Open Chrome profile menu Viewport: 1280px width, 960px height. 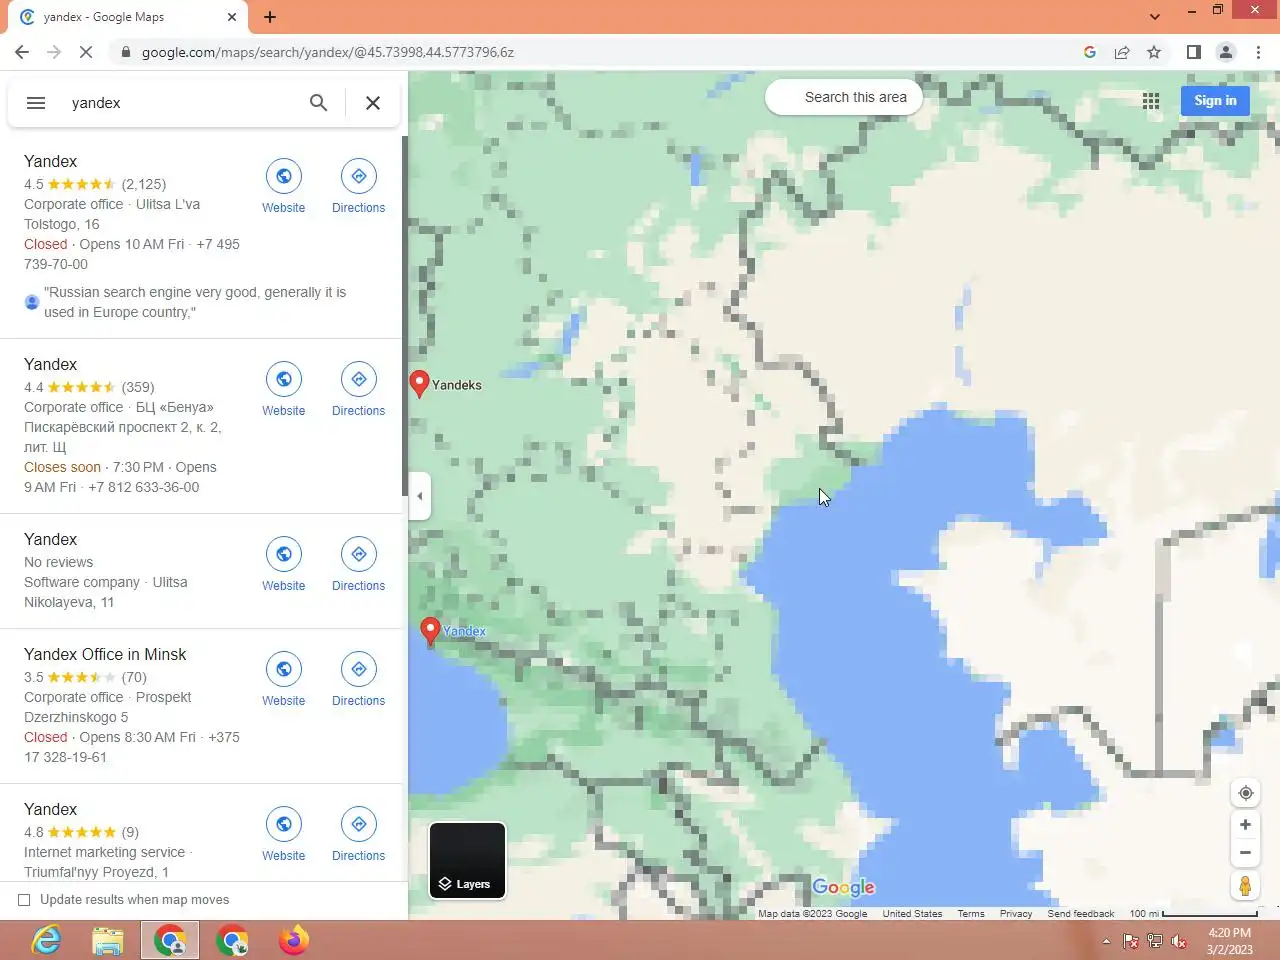(x=1226, y=52)
